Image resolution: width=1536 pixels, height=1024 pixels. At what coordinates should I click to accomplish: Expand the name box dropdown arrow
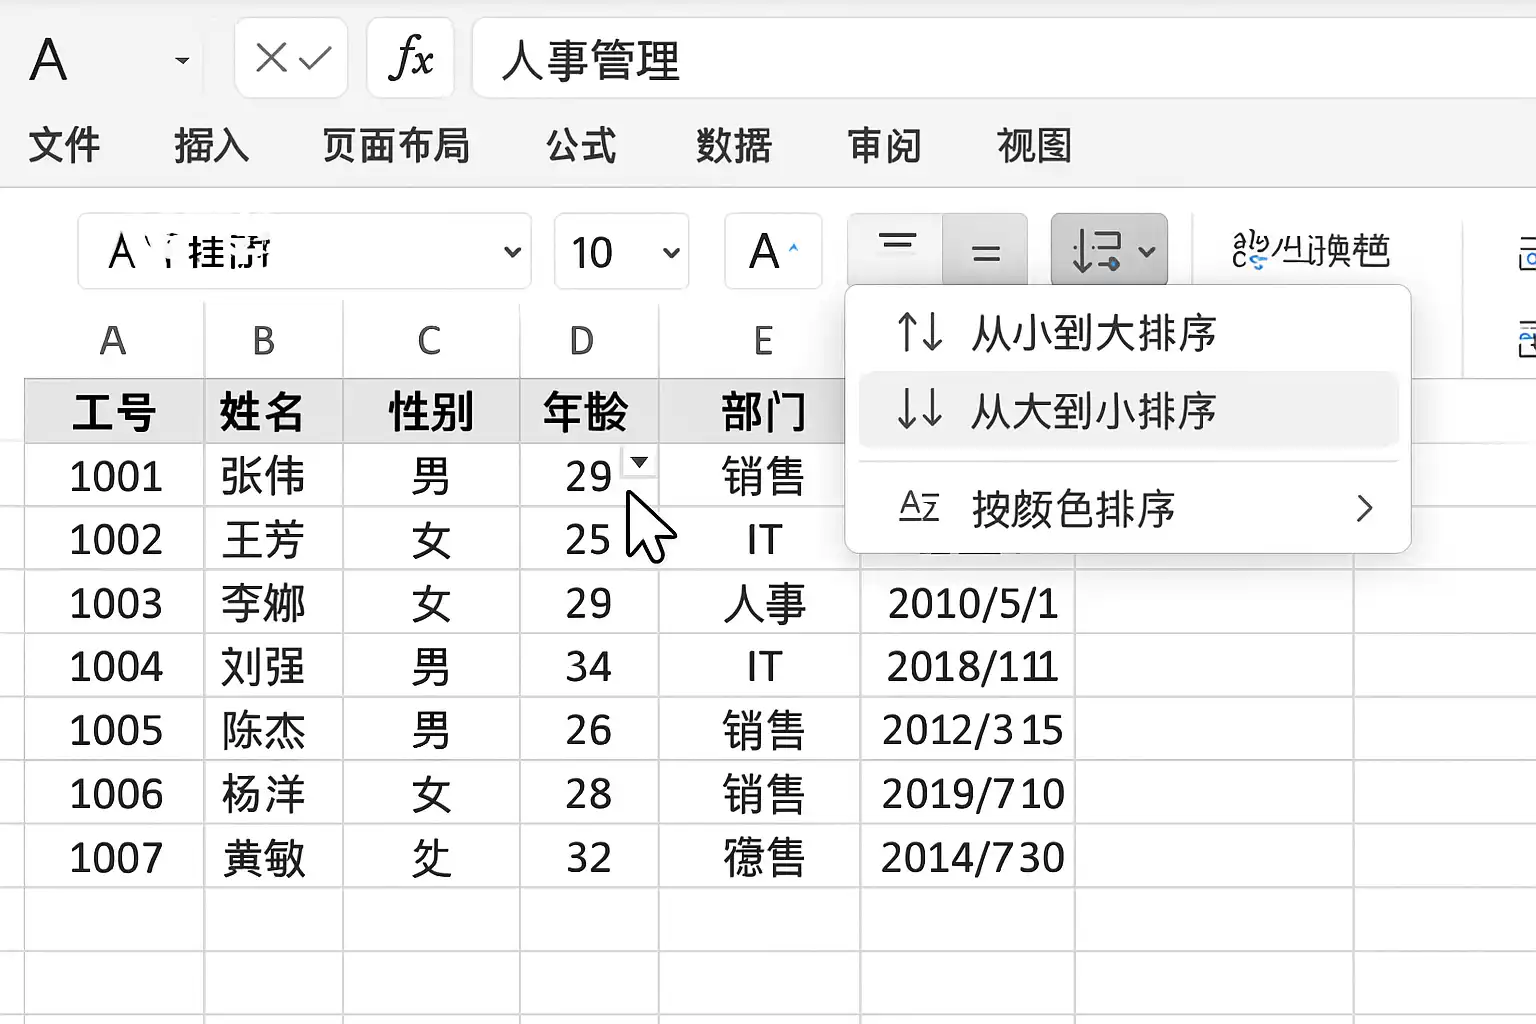[x=182, y=61]
